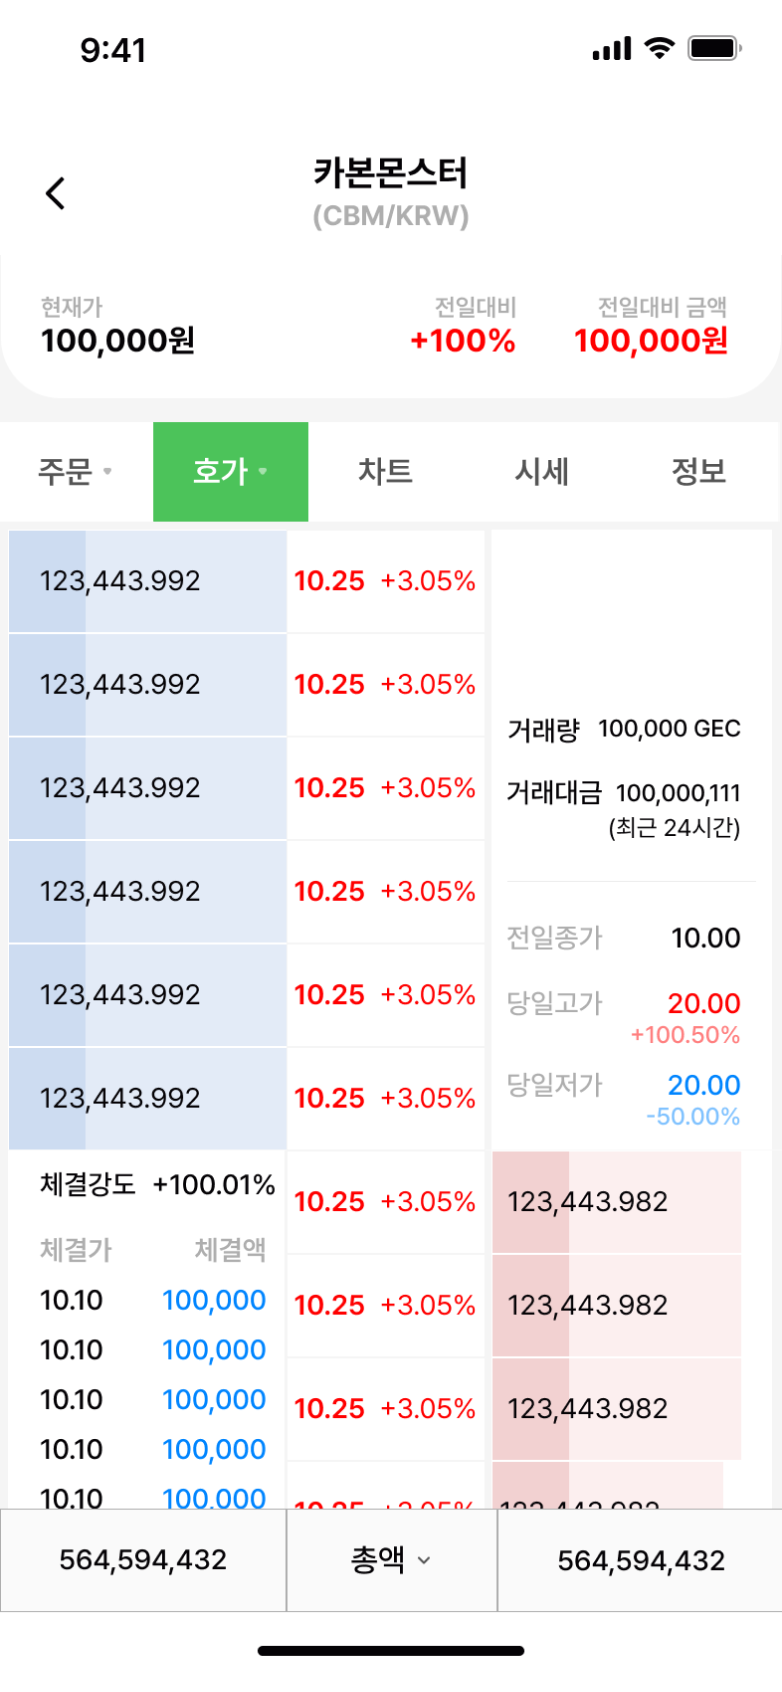
Task: Tap the battery status icon
Action: 714,48
